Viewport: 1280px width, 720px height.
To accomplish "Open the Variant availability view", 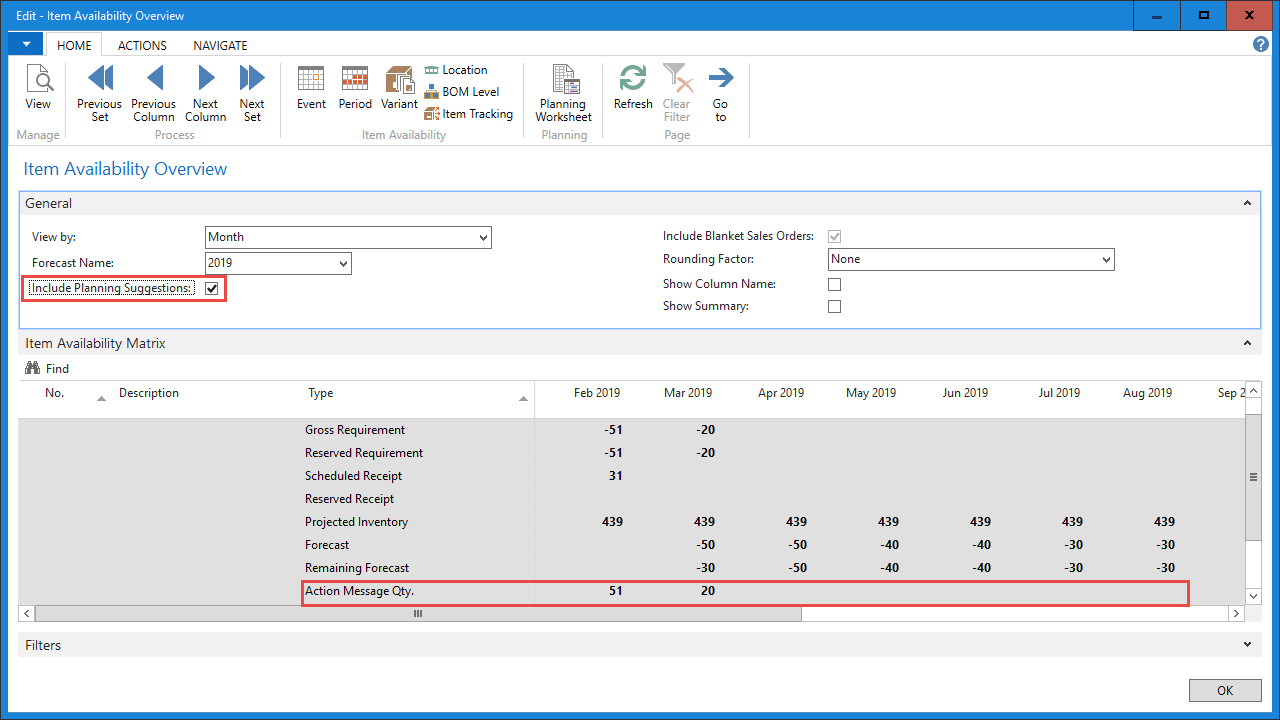I will click(399, 90).
